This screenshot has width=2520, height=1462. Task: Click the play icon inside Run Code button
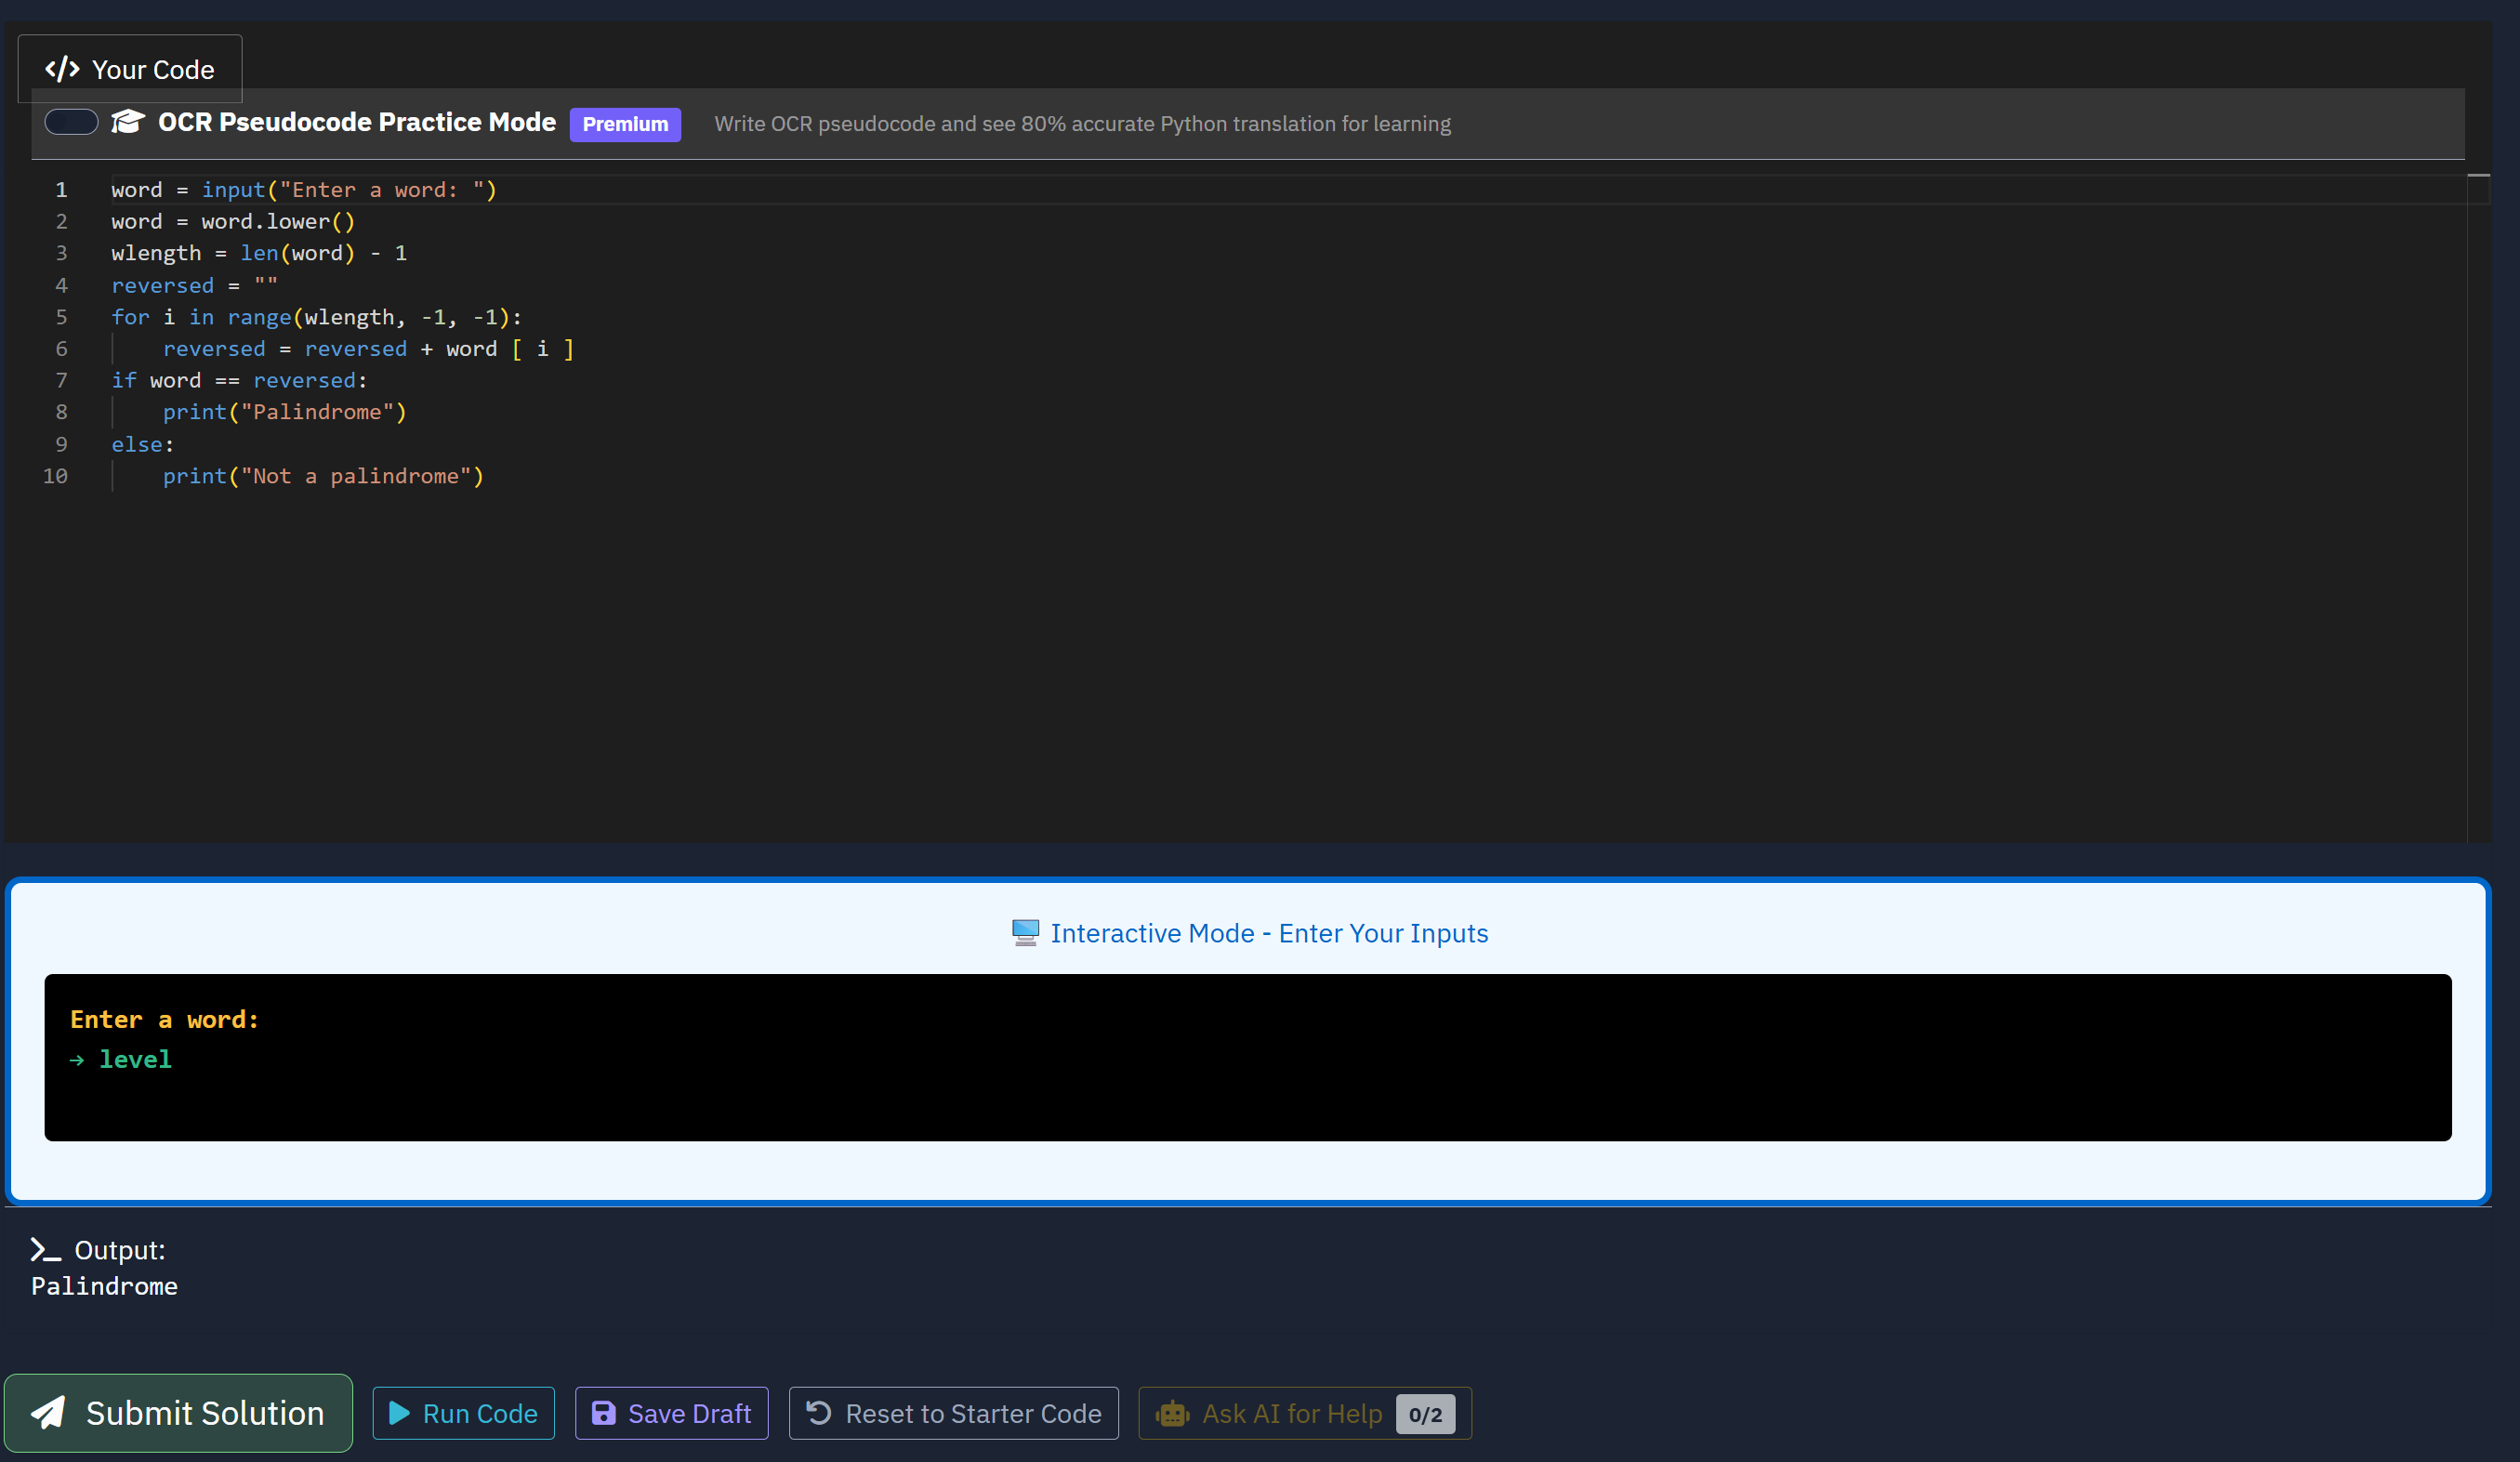(x=399, y=1413)
